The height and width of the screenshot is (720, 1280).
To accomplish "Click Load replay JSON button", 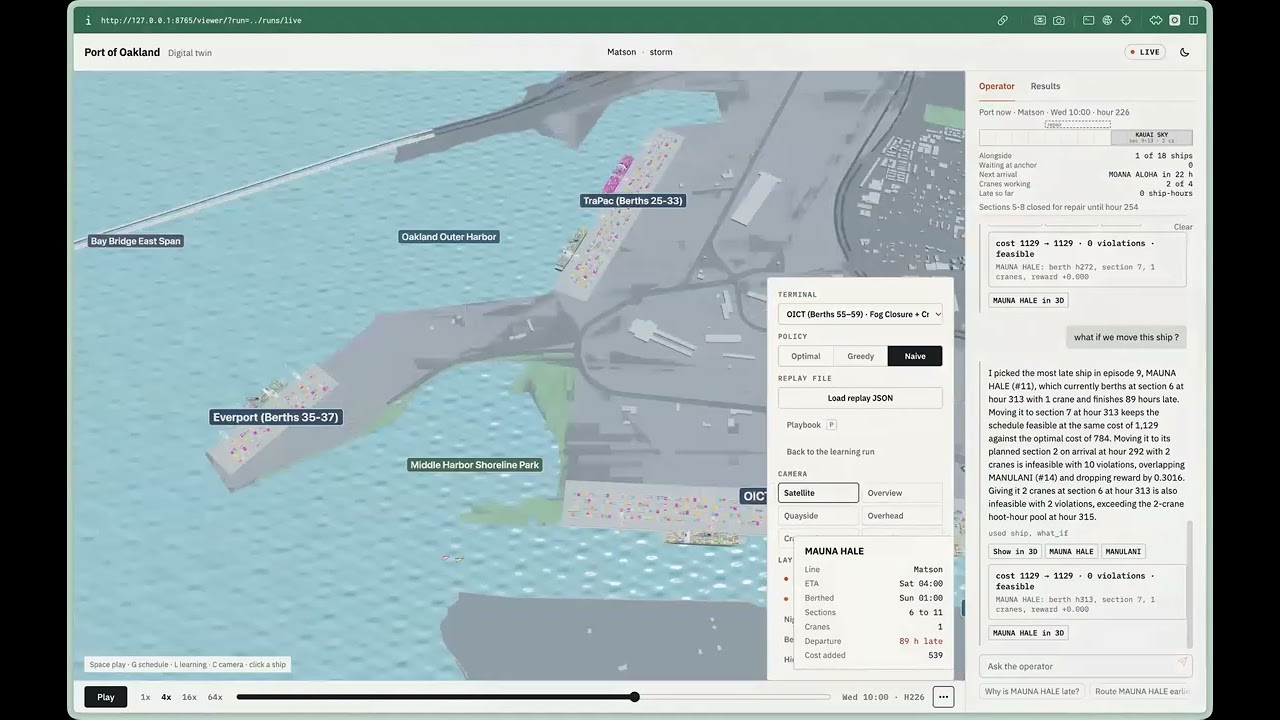I will click(x=860, y=398).
